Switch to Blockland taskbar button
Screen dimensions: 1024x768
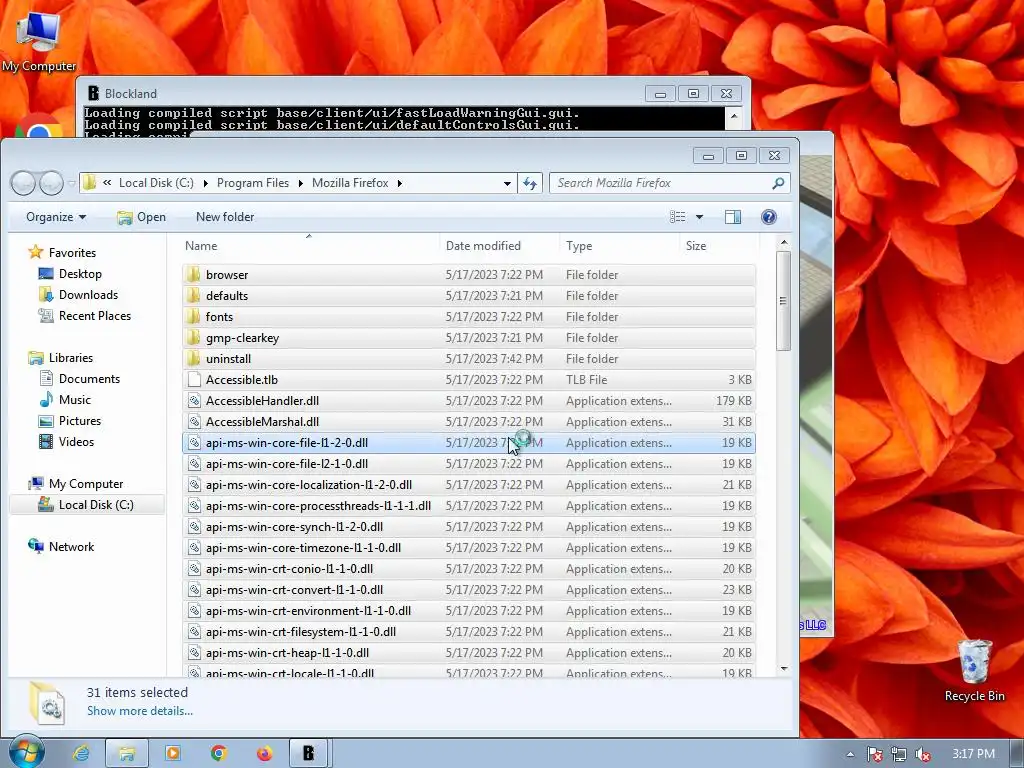tap(309, 753)
